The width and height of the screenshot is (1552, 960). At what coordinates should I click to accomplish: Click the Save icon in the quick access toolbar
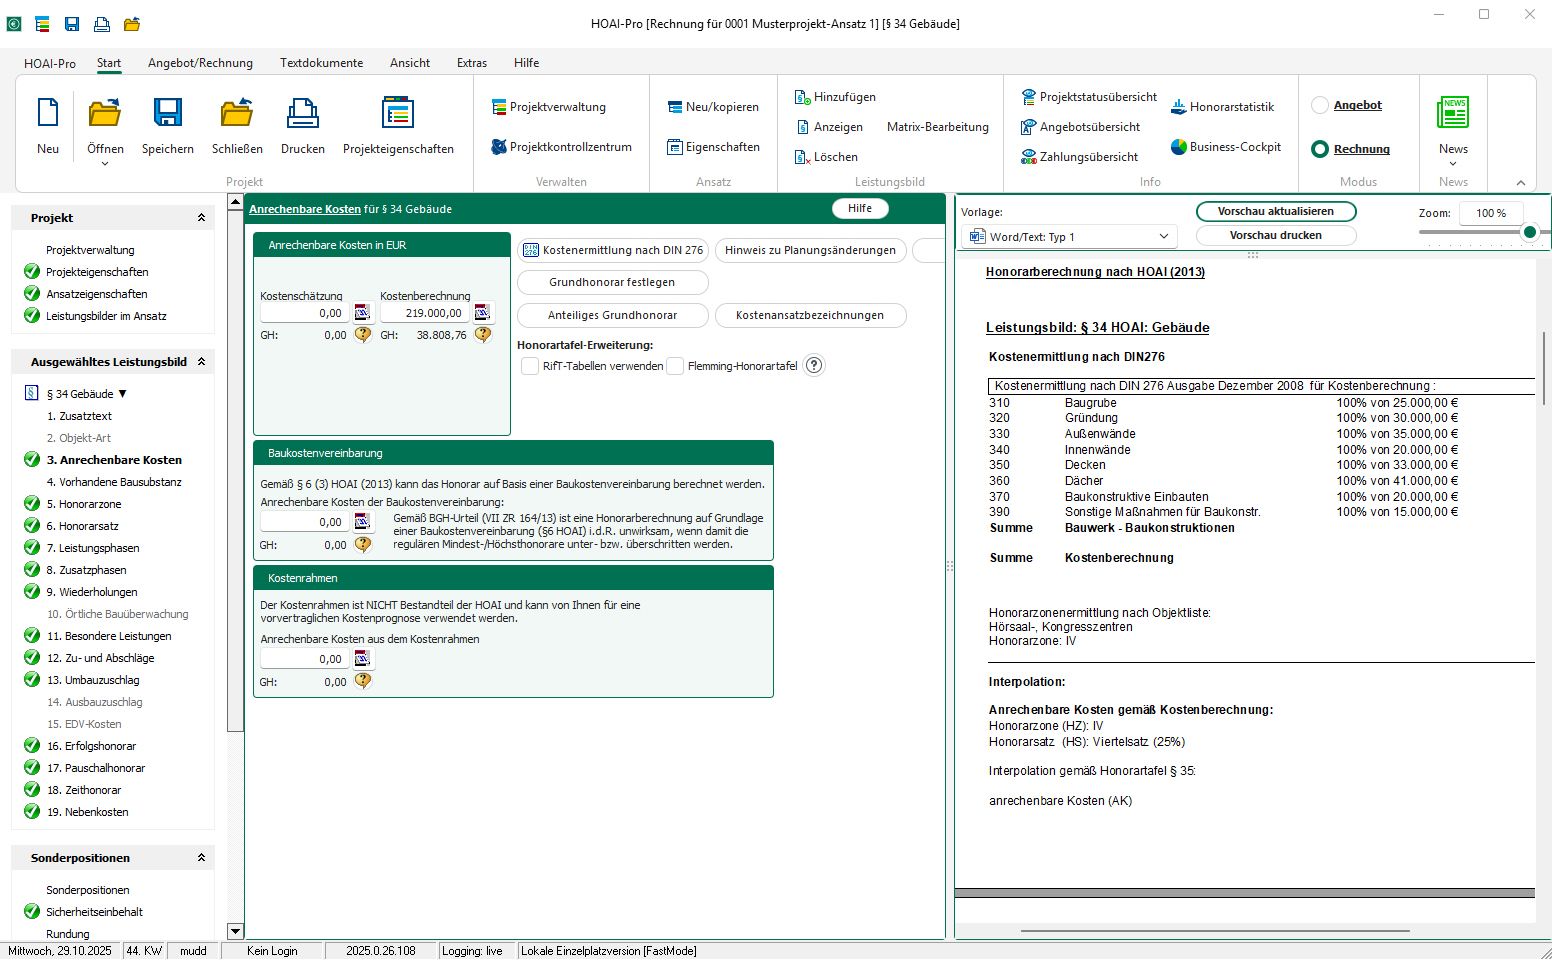tap(71, 24)
